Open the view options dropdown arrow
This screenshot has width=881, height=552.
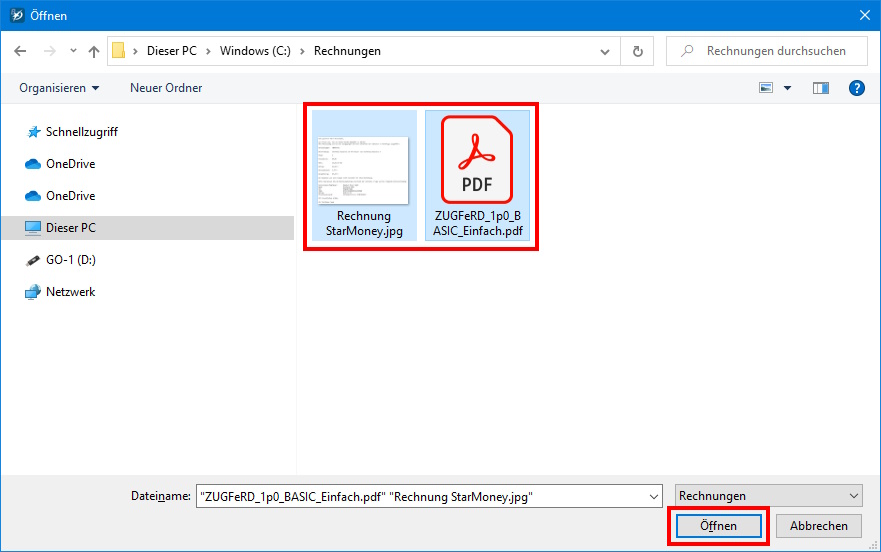click(788, 88)
